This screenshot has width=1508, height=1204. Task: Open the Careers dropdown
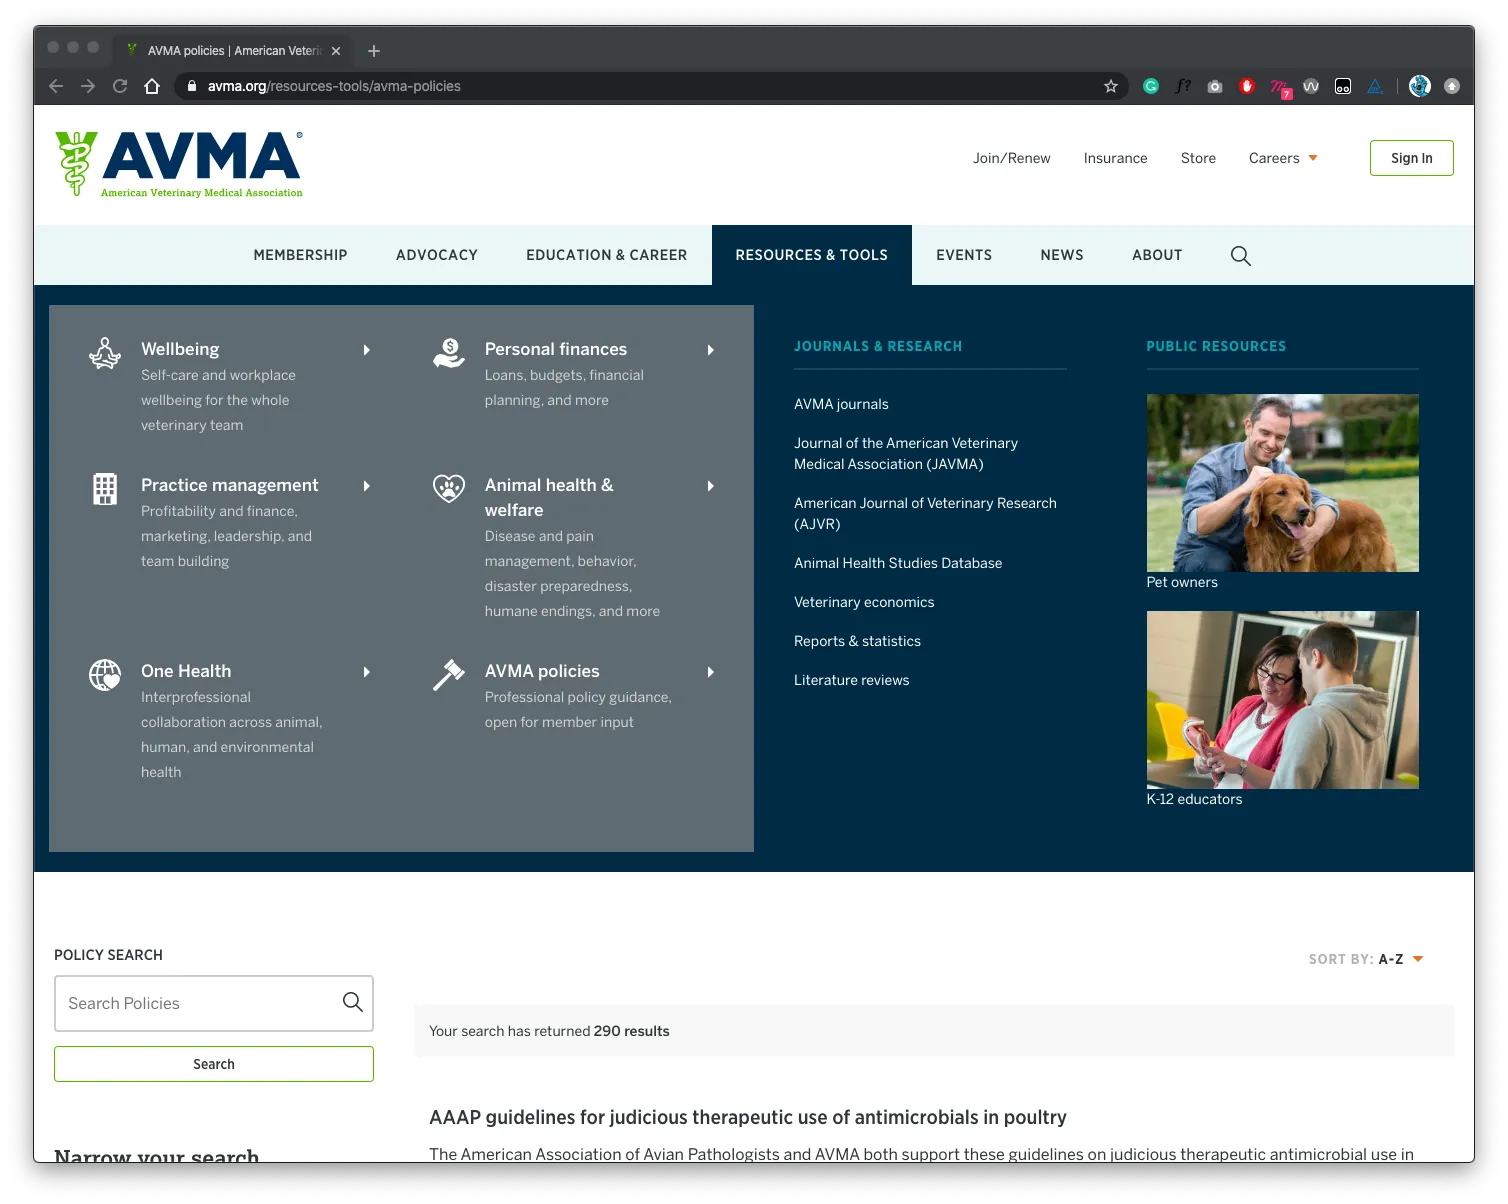[1283, 158]
